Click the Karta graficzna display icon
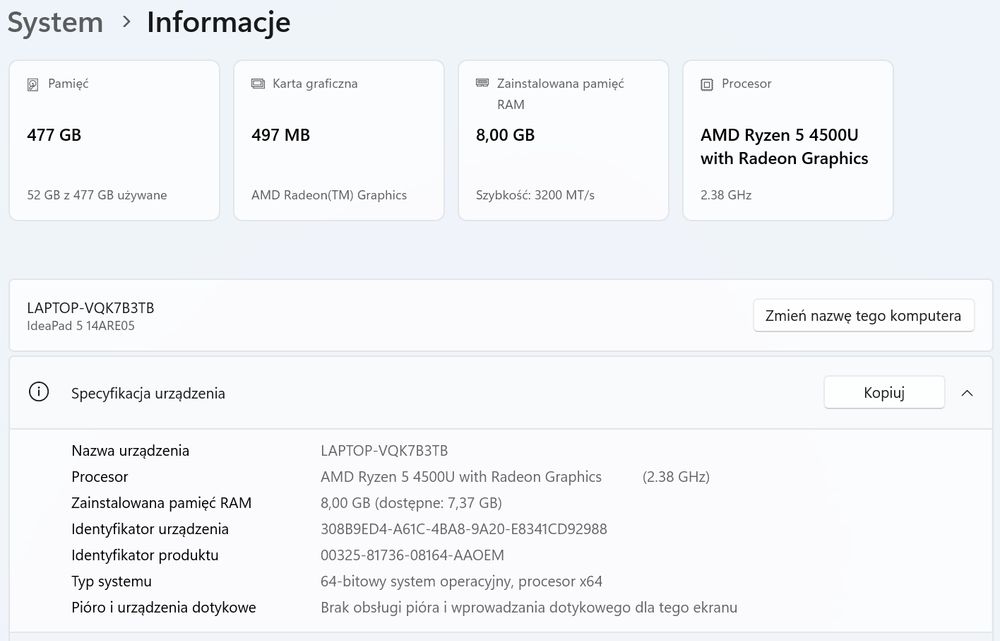The width and height of the screenshot is (1000, 641). (258, 84)
